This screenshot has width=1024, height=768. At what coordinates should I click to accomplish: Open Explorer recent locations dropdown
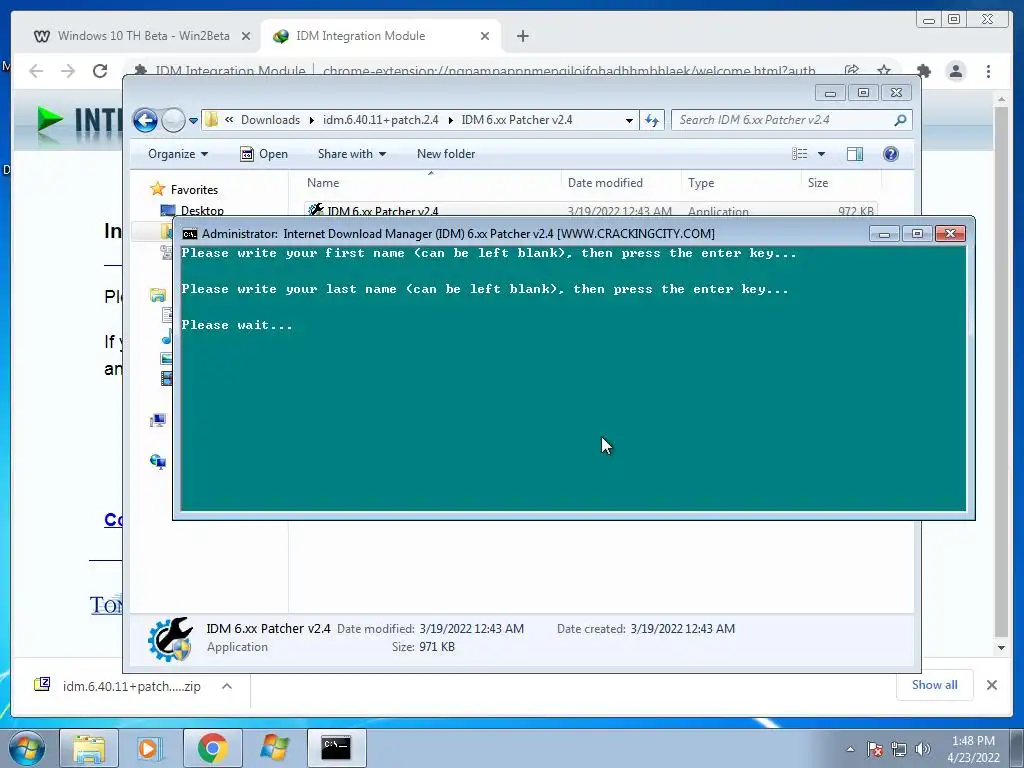click(193, 121)
